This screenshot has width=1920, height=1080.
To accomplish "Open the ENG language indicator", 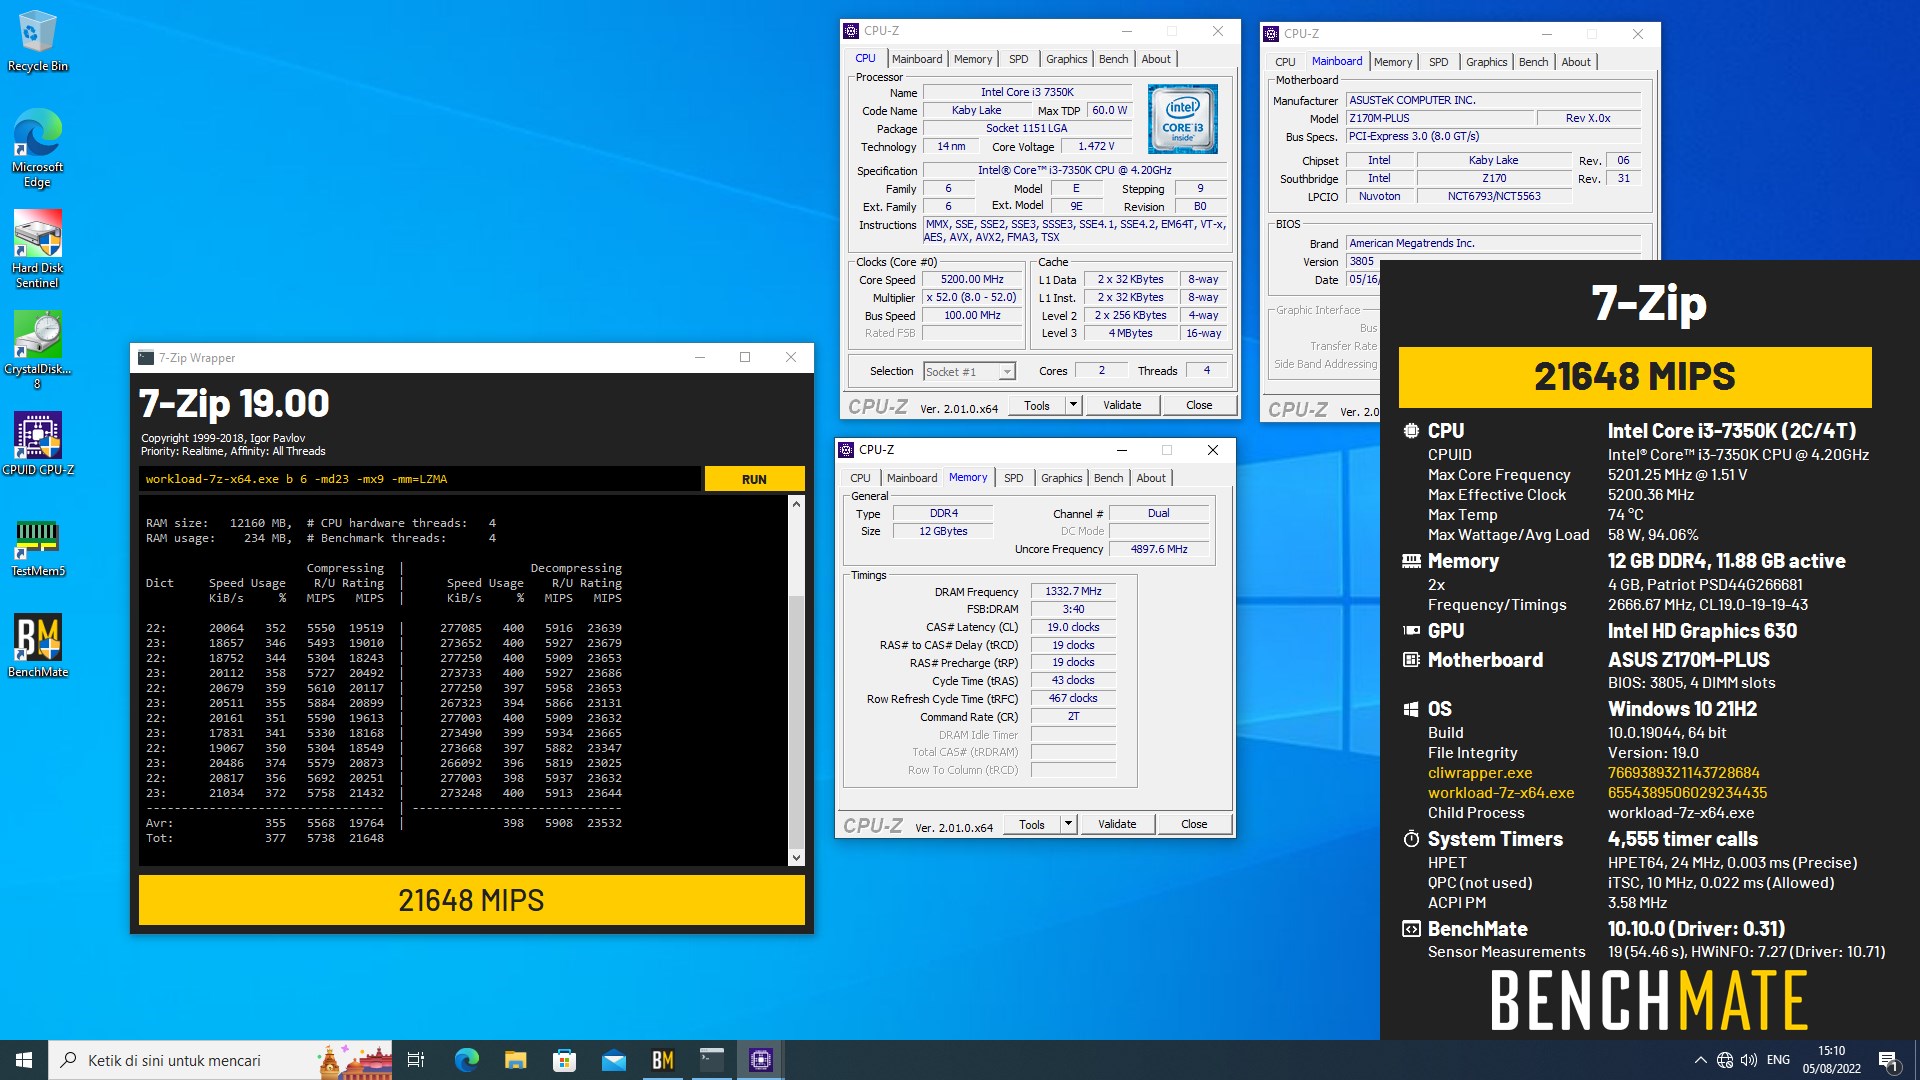I will point(1778,1060).
